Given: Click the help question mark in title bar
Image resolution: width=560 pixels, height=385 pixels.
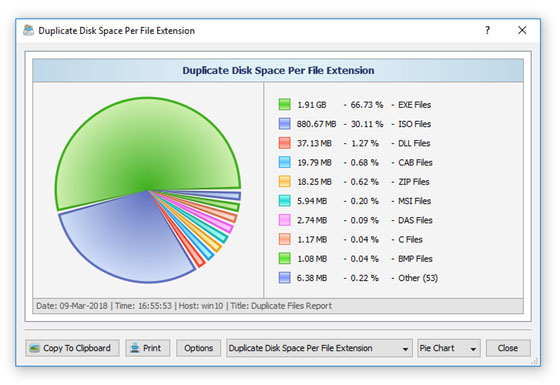Looking at the screenshot, I should tap(488, 30).
